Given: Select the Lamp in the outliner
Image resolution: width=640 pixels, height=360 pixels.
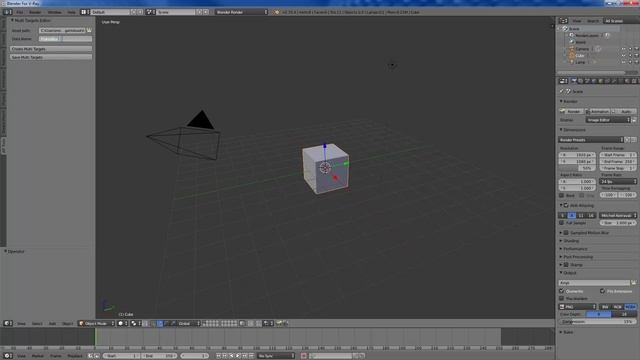Looking at the screenshot, I should 580,62.
